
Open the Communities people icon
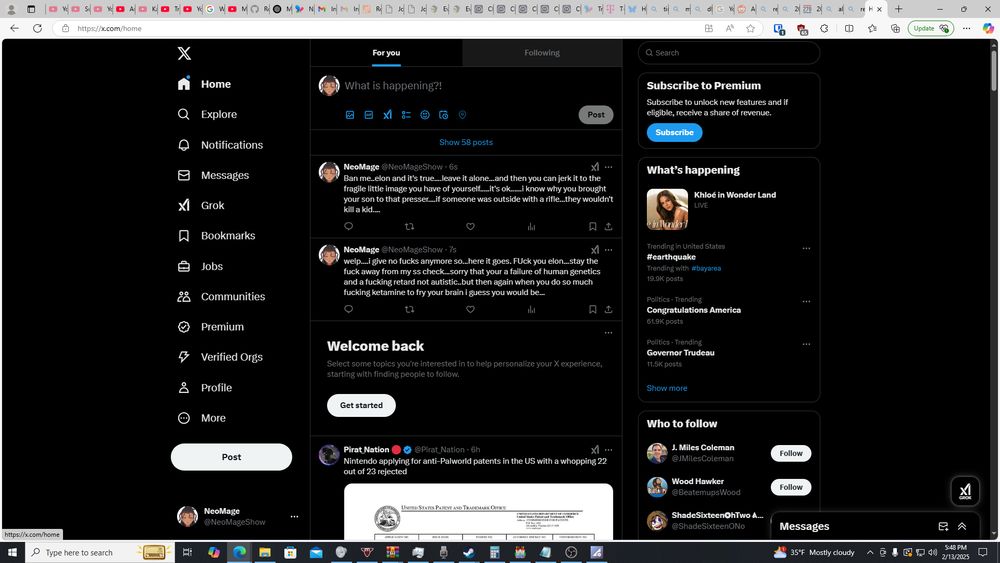coord(184,296)
